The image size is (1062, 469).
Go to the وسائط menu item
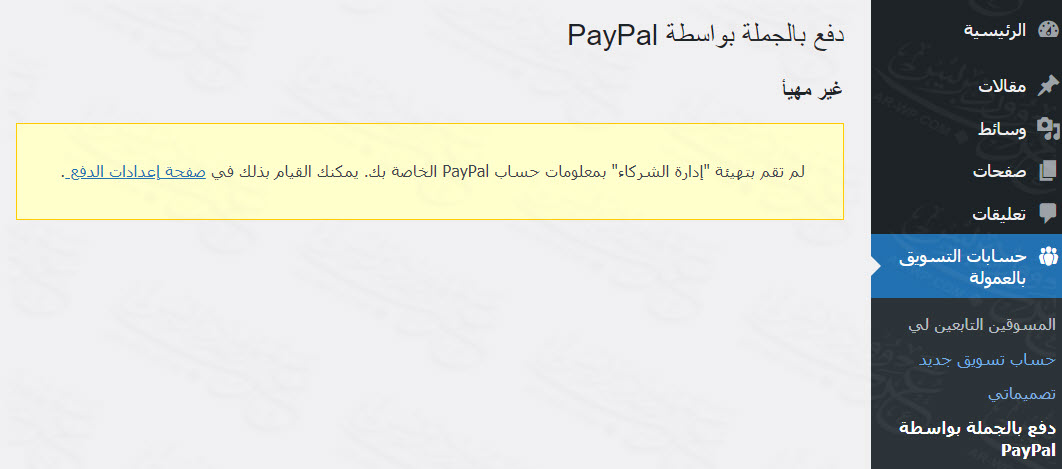1002,129
